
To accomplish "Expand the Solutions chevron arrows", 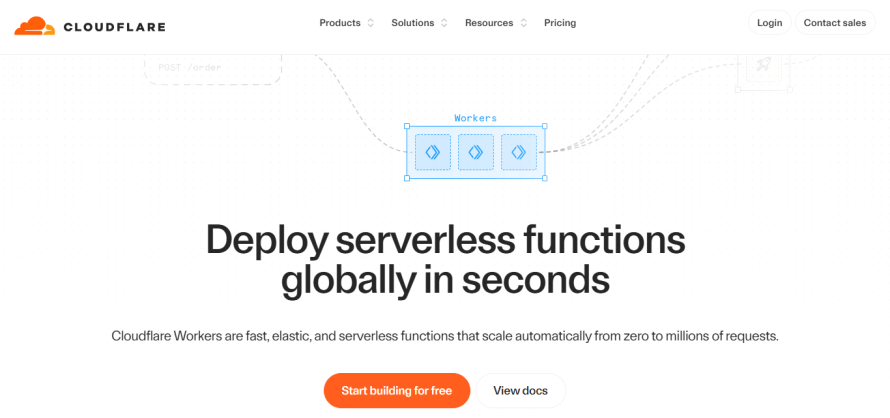I will (444, 23).
